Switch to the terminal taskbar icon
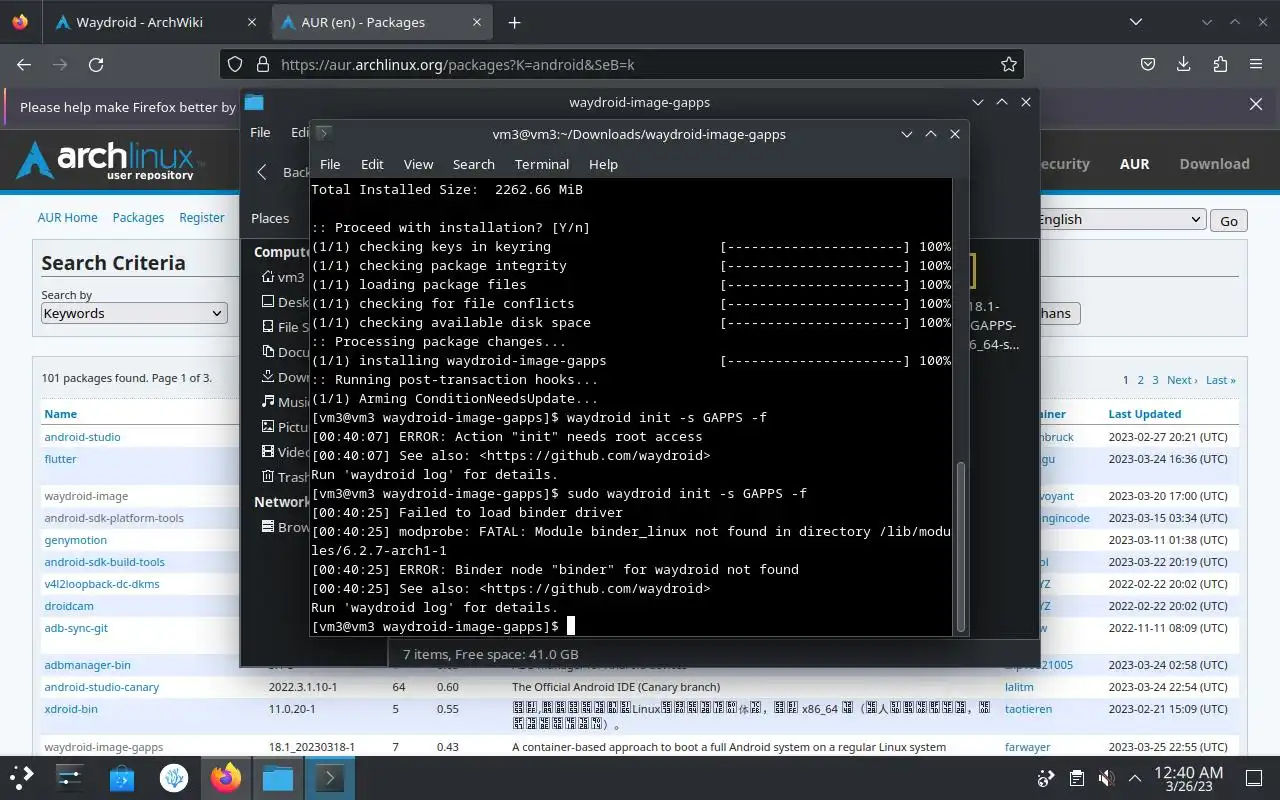 coord(330,777)
